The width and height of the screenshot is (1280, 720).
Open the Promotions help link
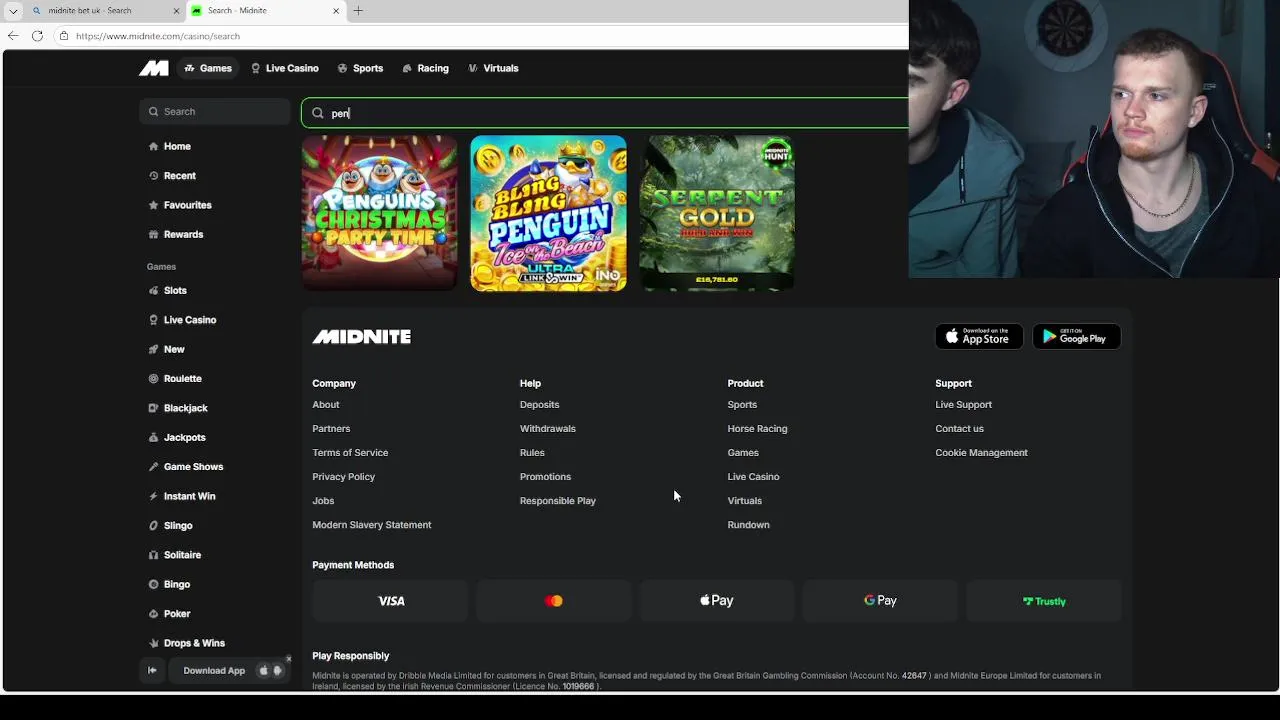pos(546,477)
